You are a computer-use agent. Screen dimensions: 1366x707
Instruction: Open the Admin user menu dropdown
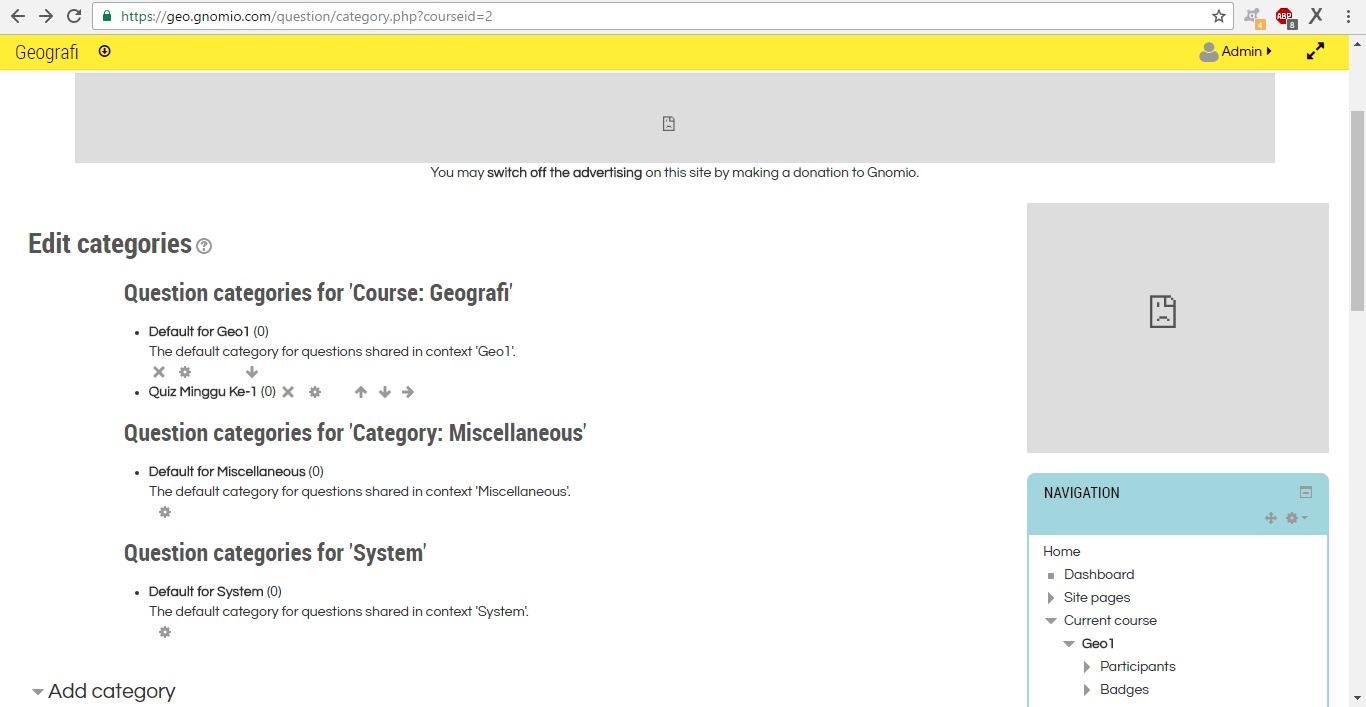pos(1246,52)
